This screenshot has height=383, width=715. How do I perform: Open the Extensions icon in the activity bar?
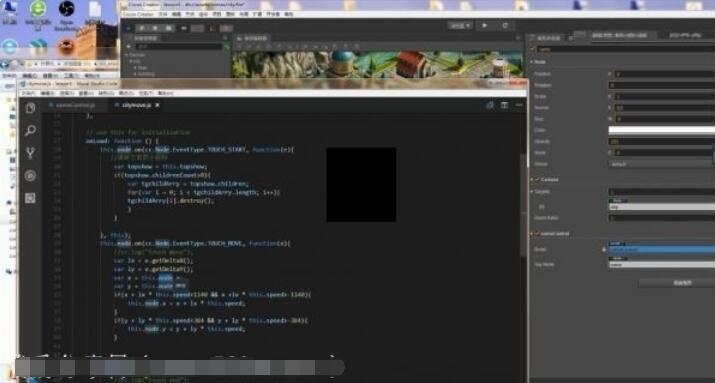tap(31, 198)
